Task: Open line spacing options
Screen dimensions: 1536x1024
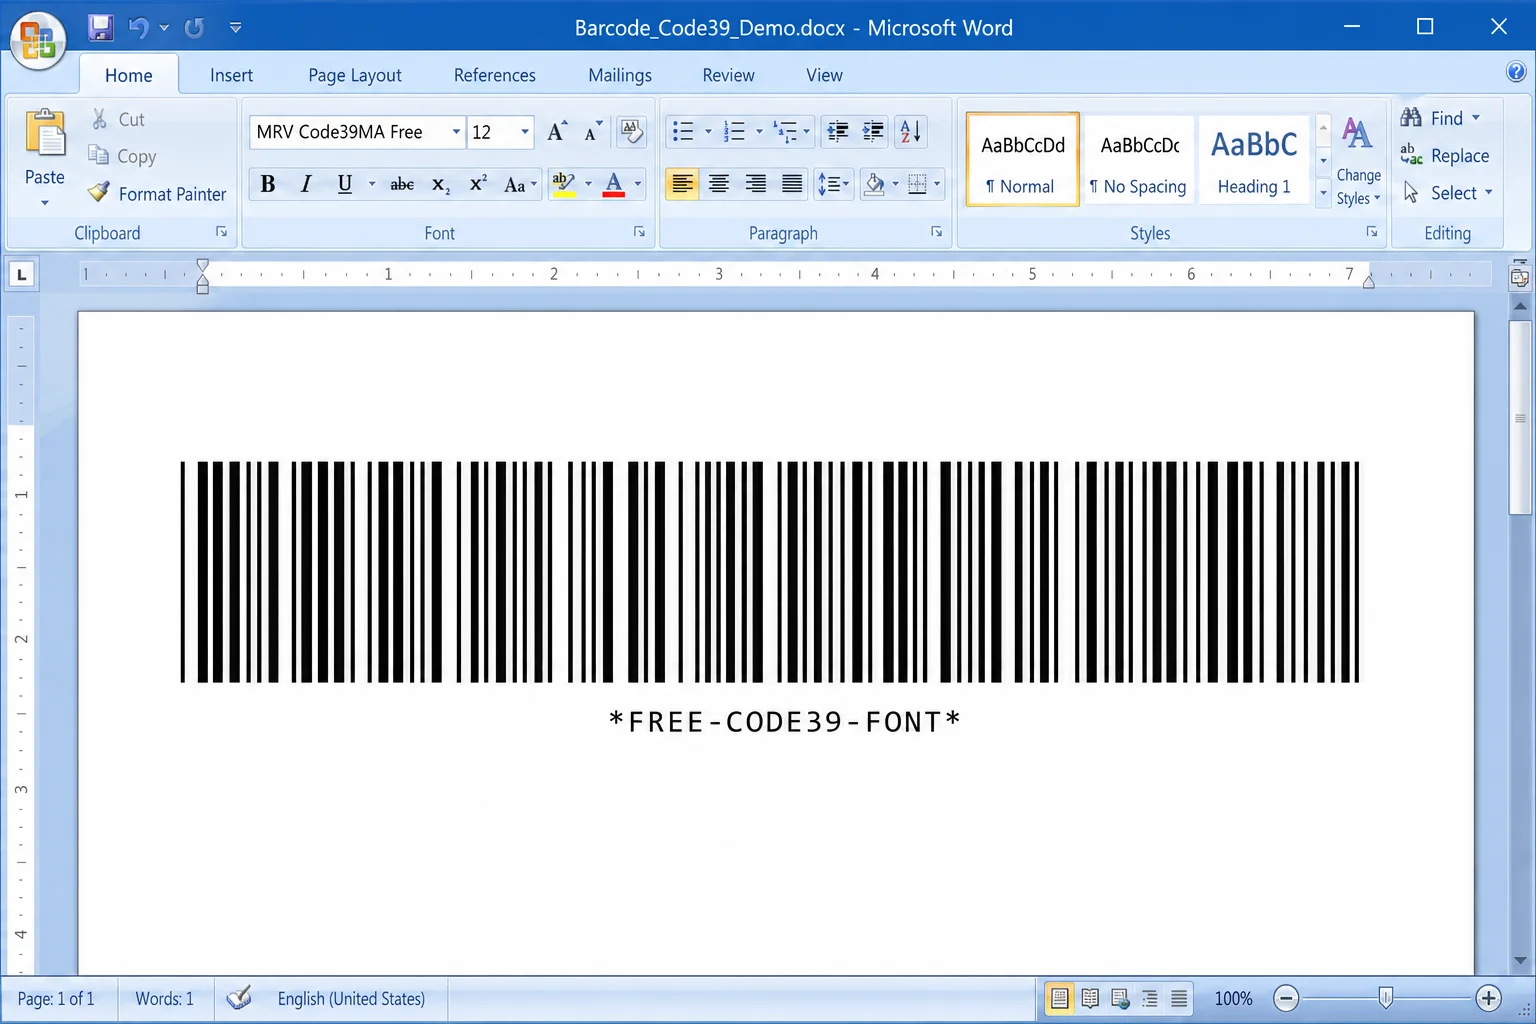Action: (x=833, y=184)
